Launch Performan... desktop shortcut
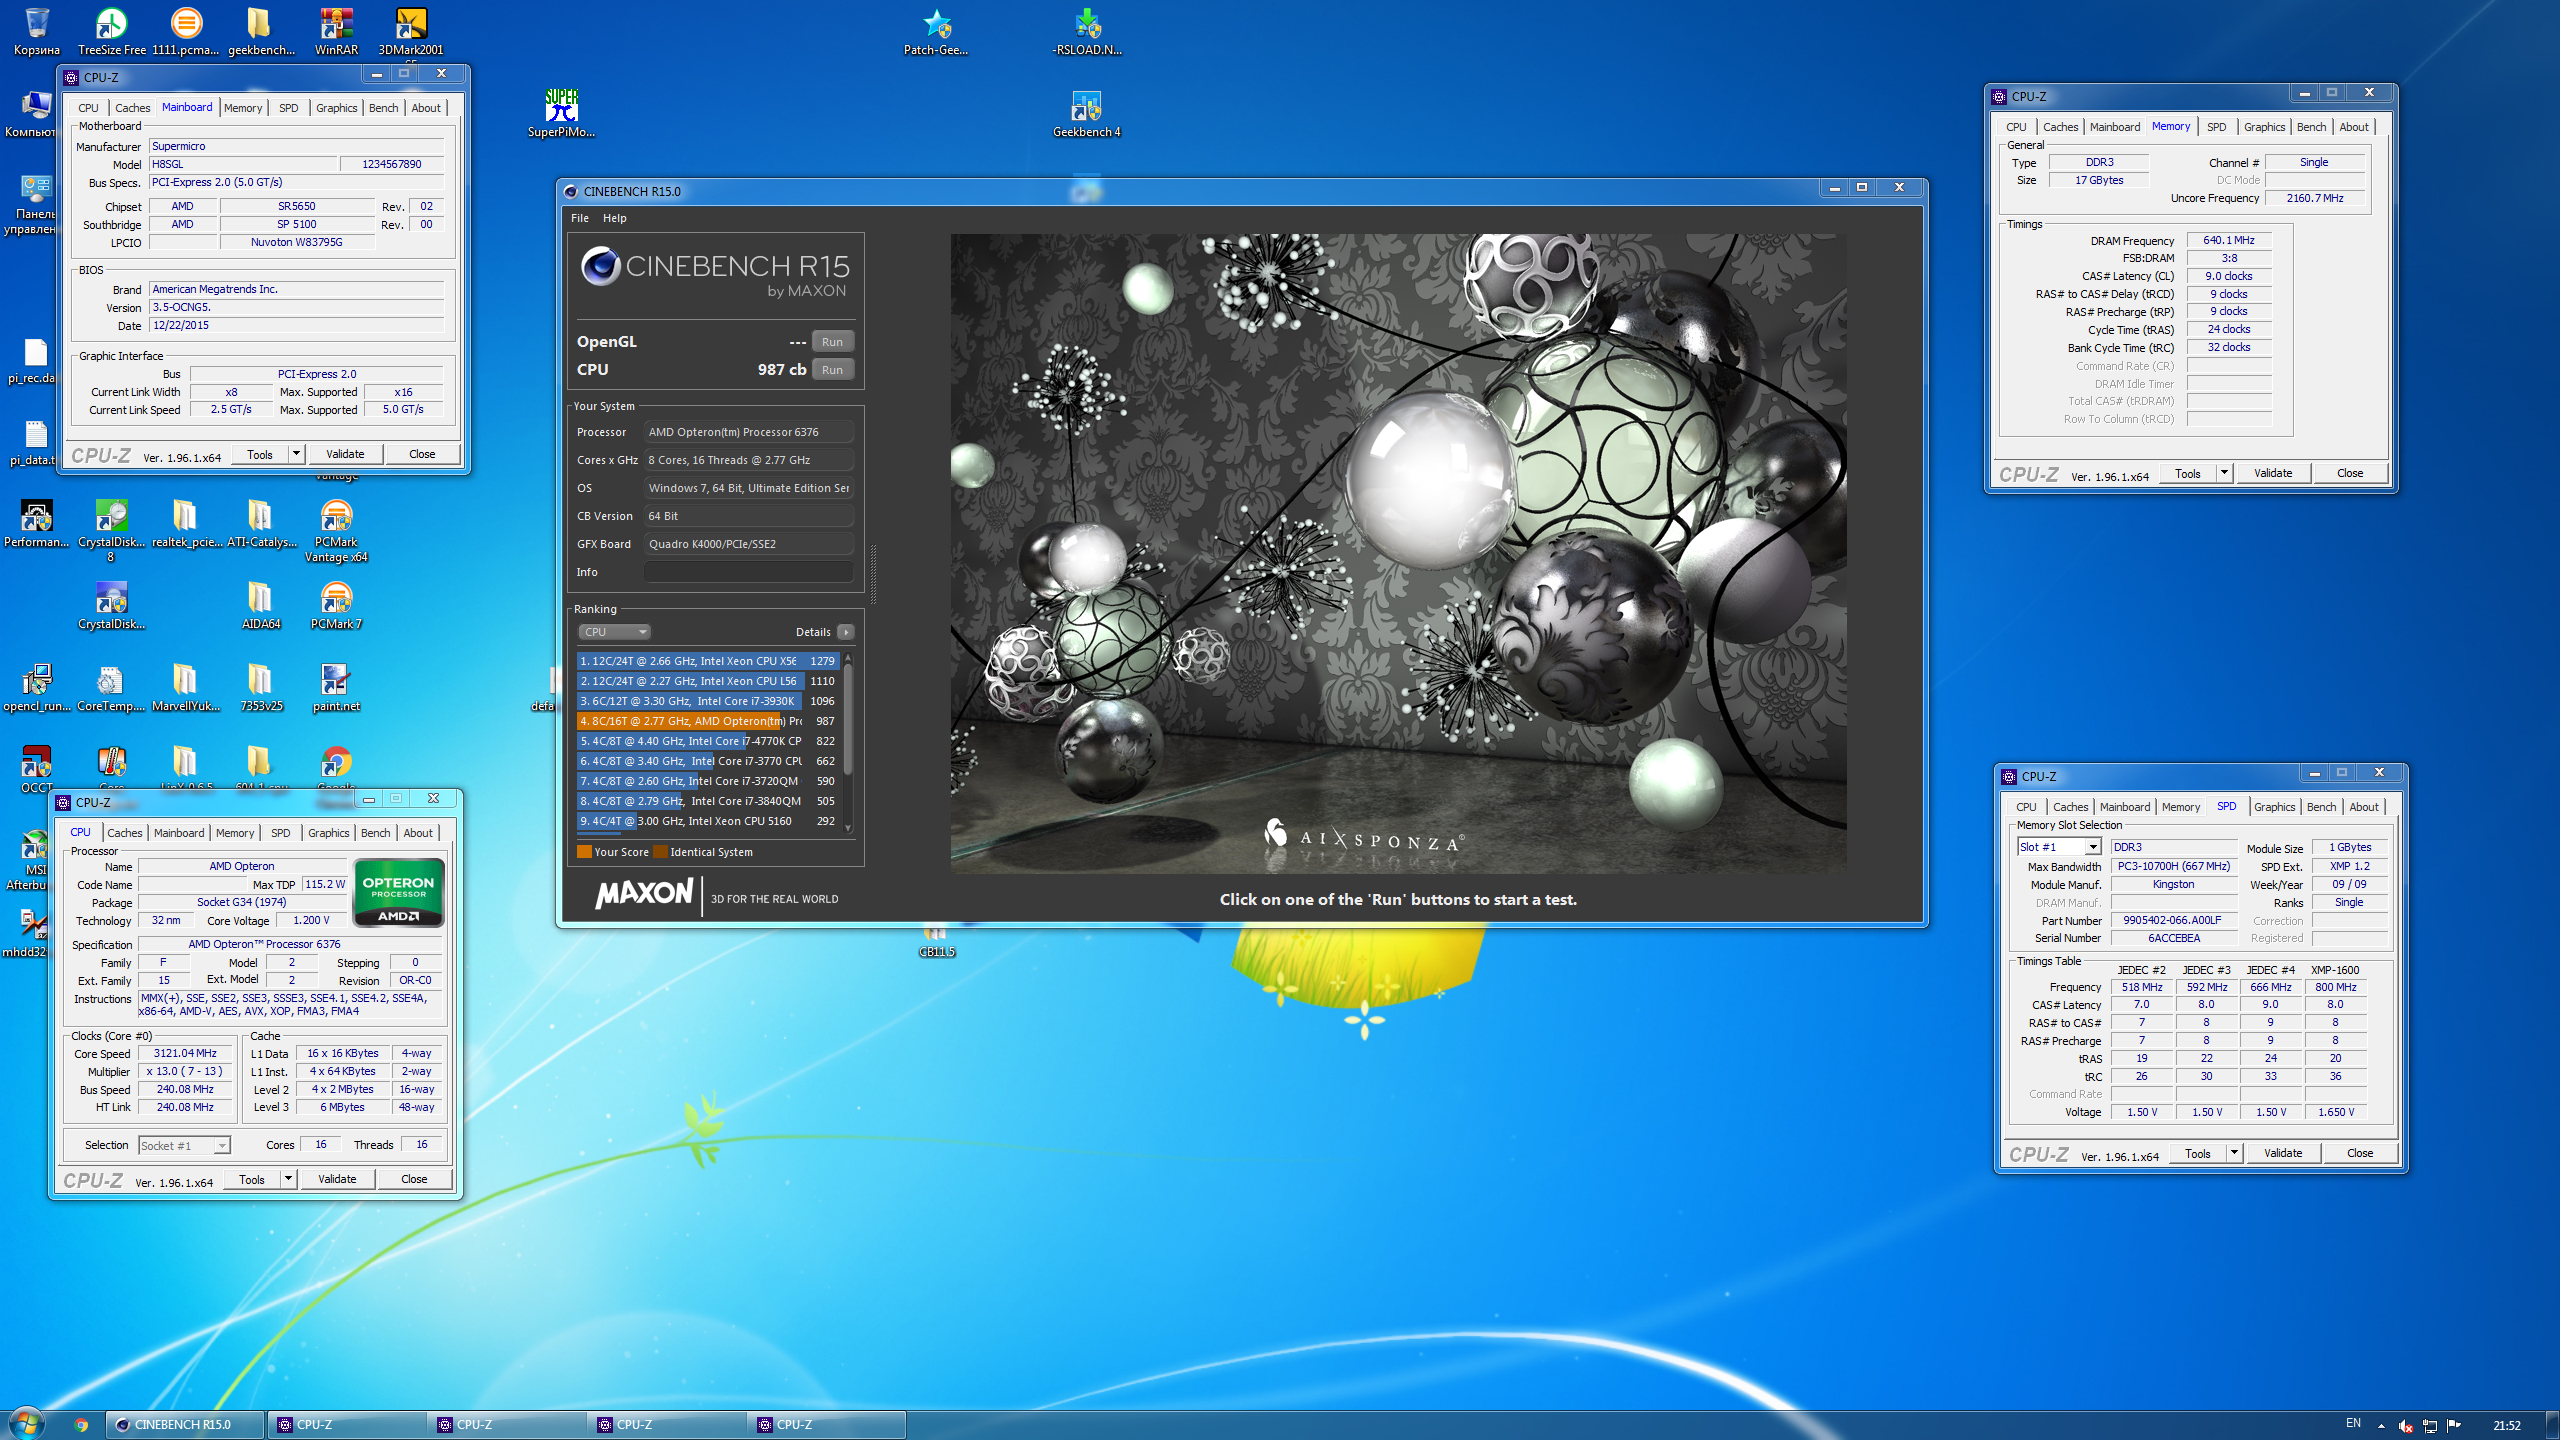Viewport: 2560px width, 1440px height. [x=37, y=522]
